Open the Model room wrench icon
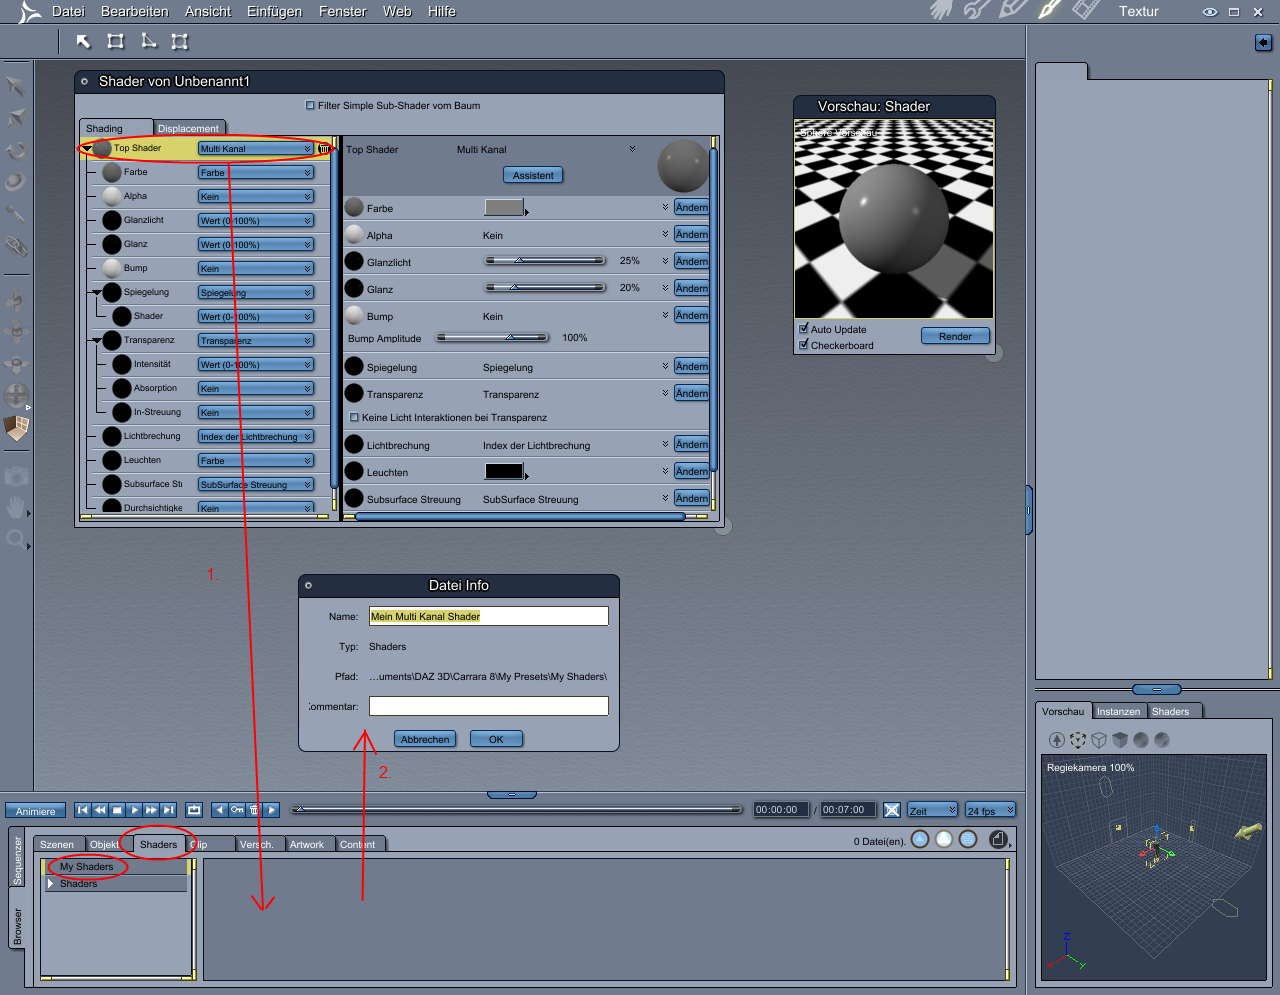Image resolution: width=1280 pixels, height=995 pixels. pos(977,10)
